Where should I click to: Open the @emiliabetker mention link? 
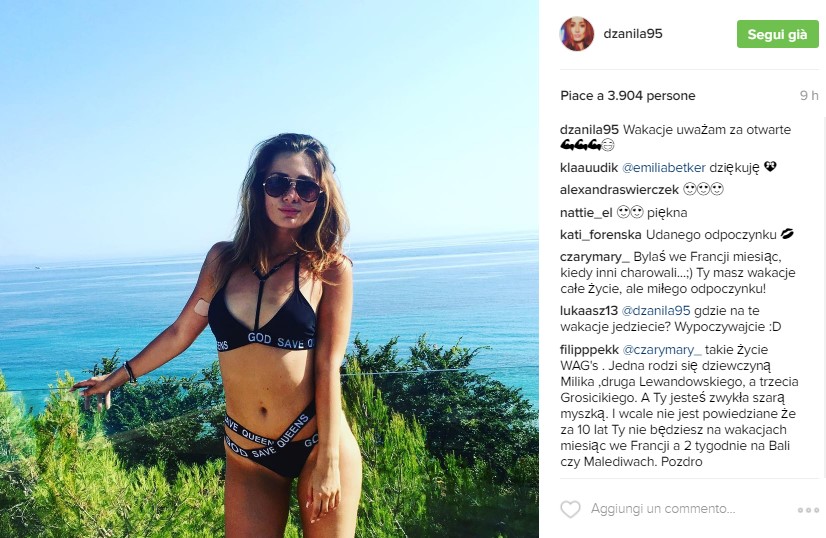pyautogui.click(x=664, y=168)
